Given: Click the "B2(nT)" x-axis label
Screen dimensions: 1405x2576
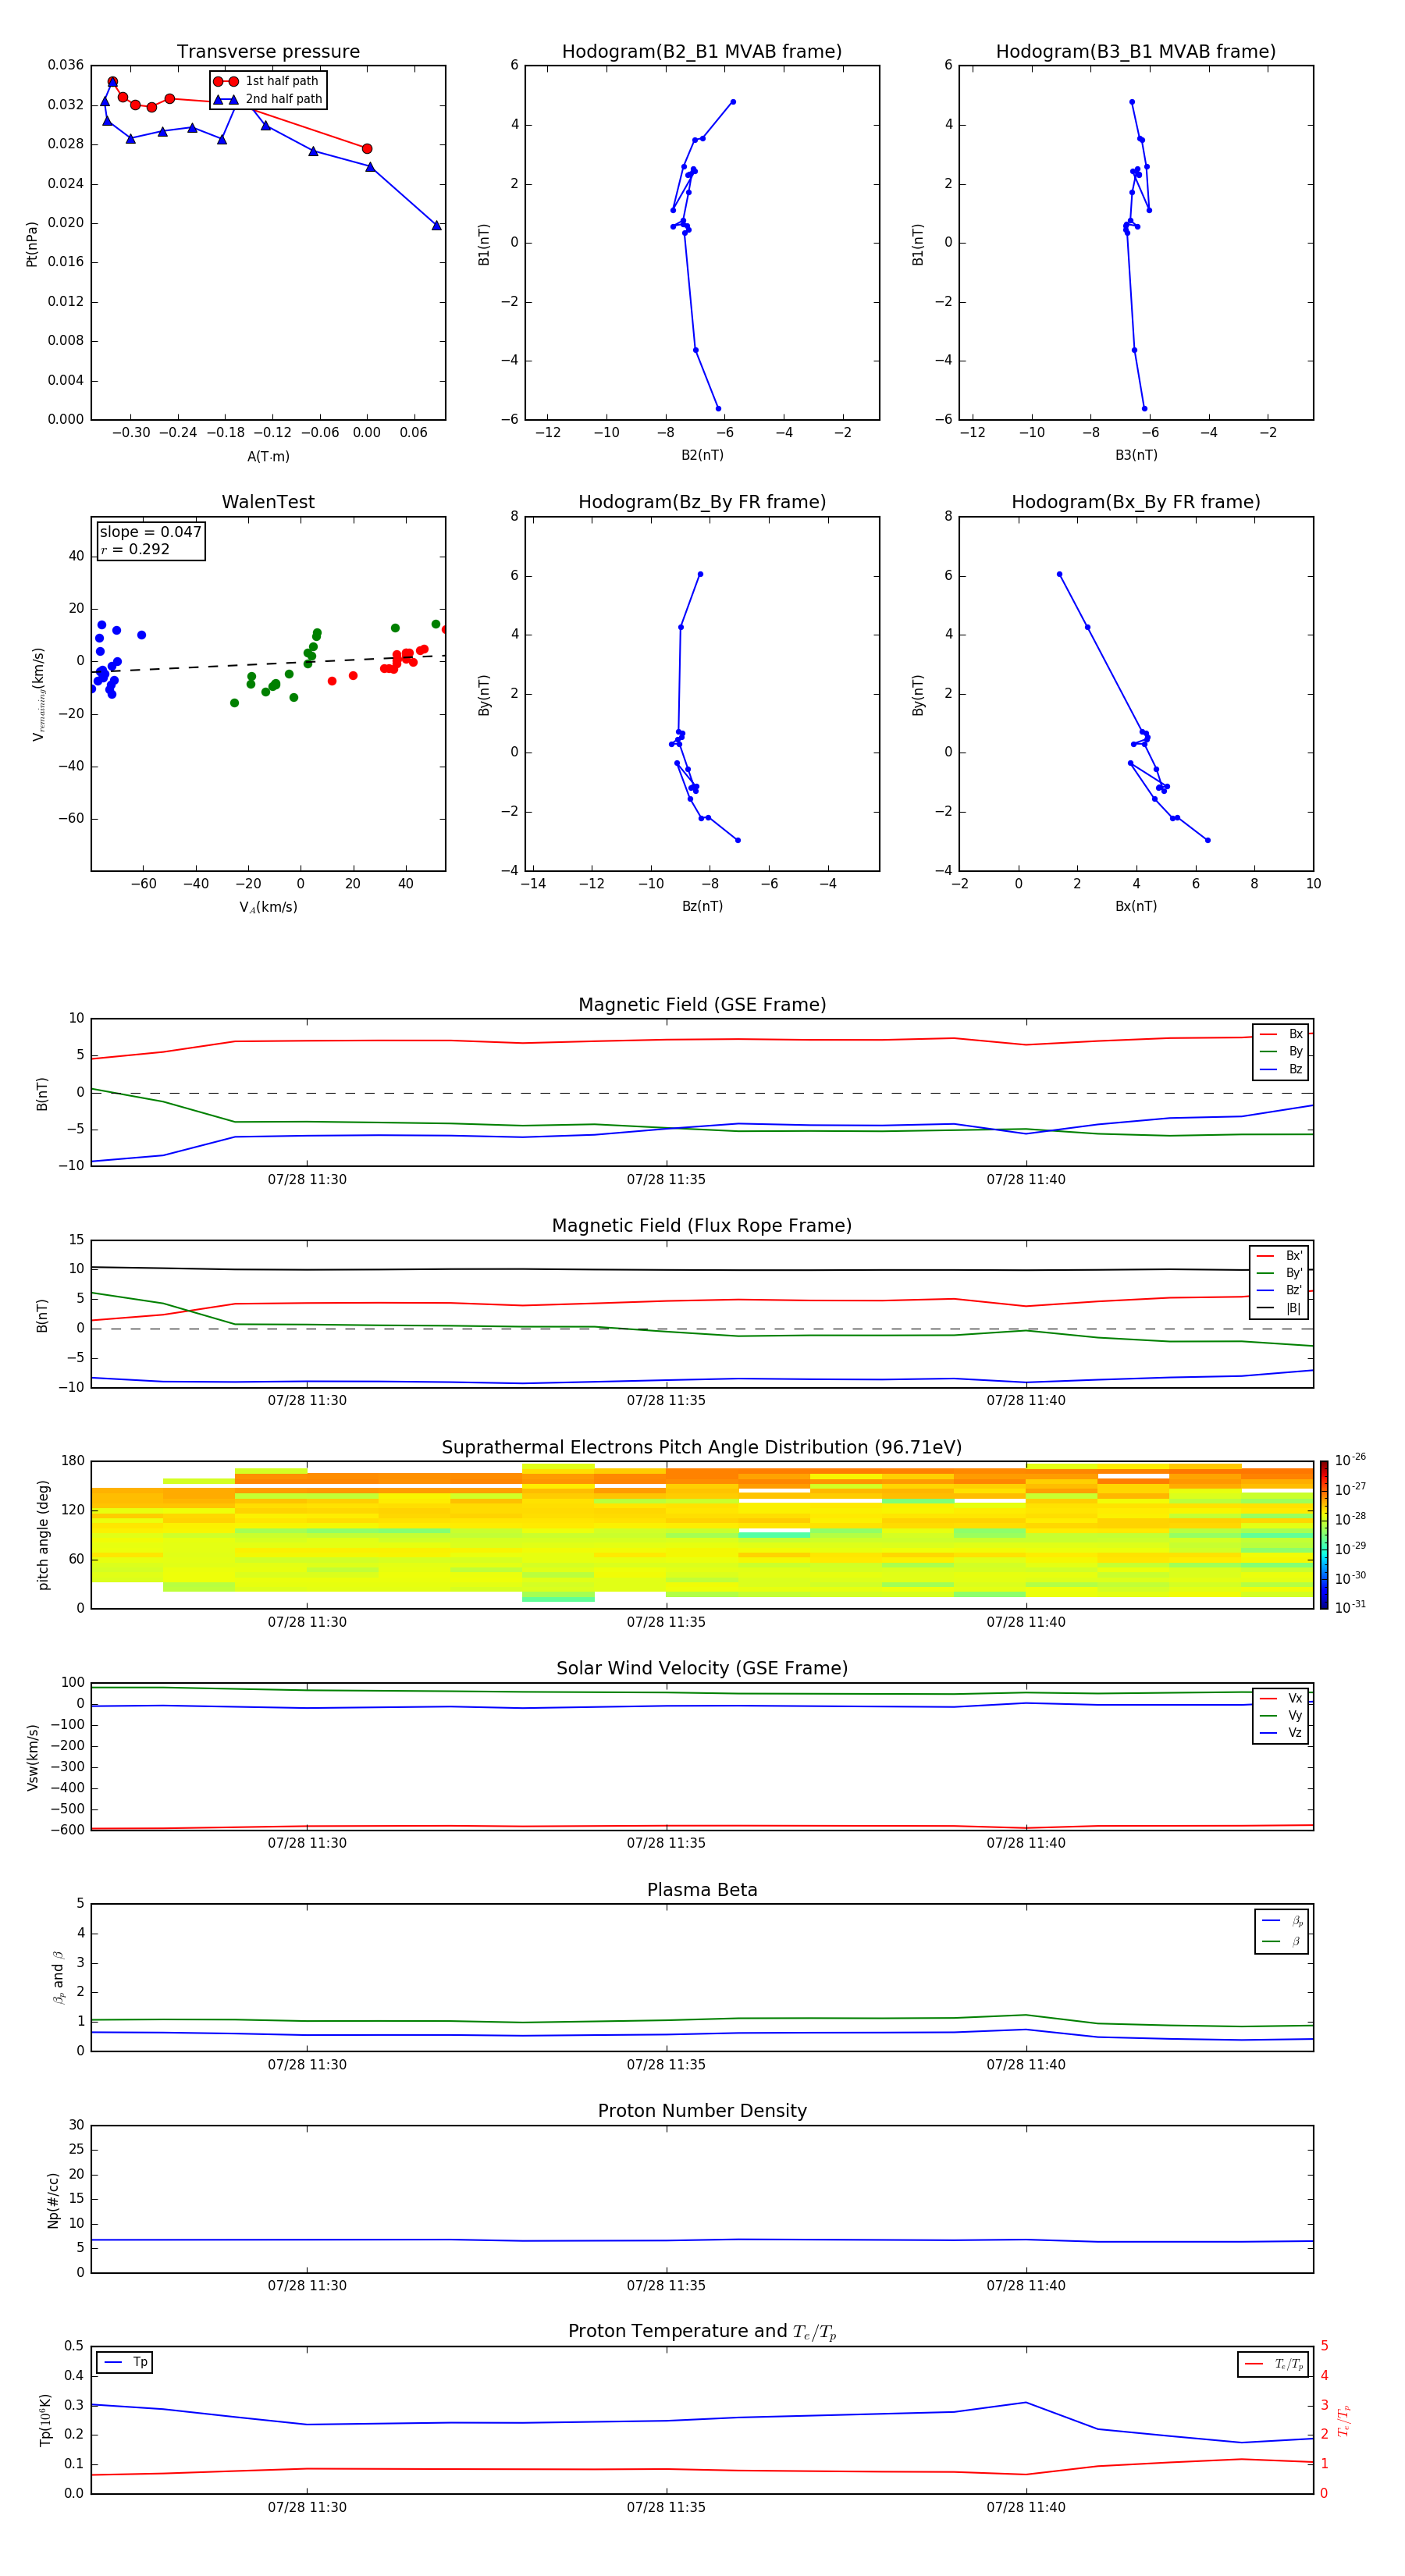Looking at the screenshot, I should tap(702, 455).
